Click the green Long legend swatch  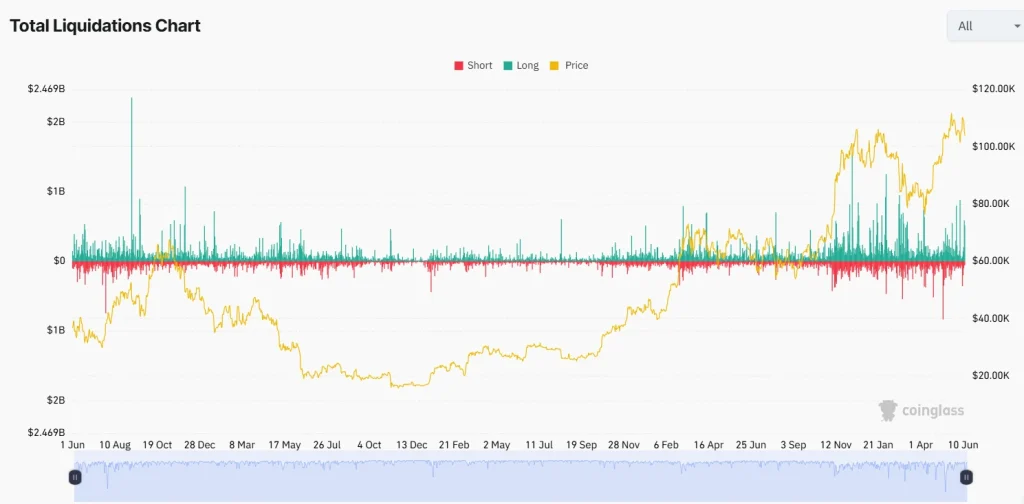point(507,66)
